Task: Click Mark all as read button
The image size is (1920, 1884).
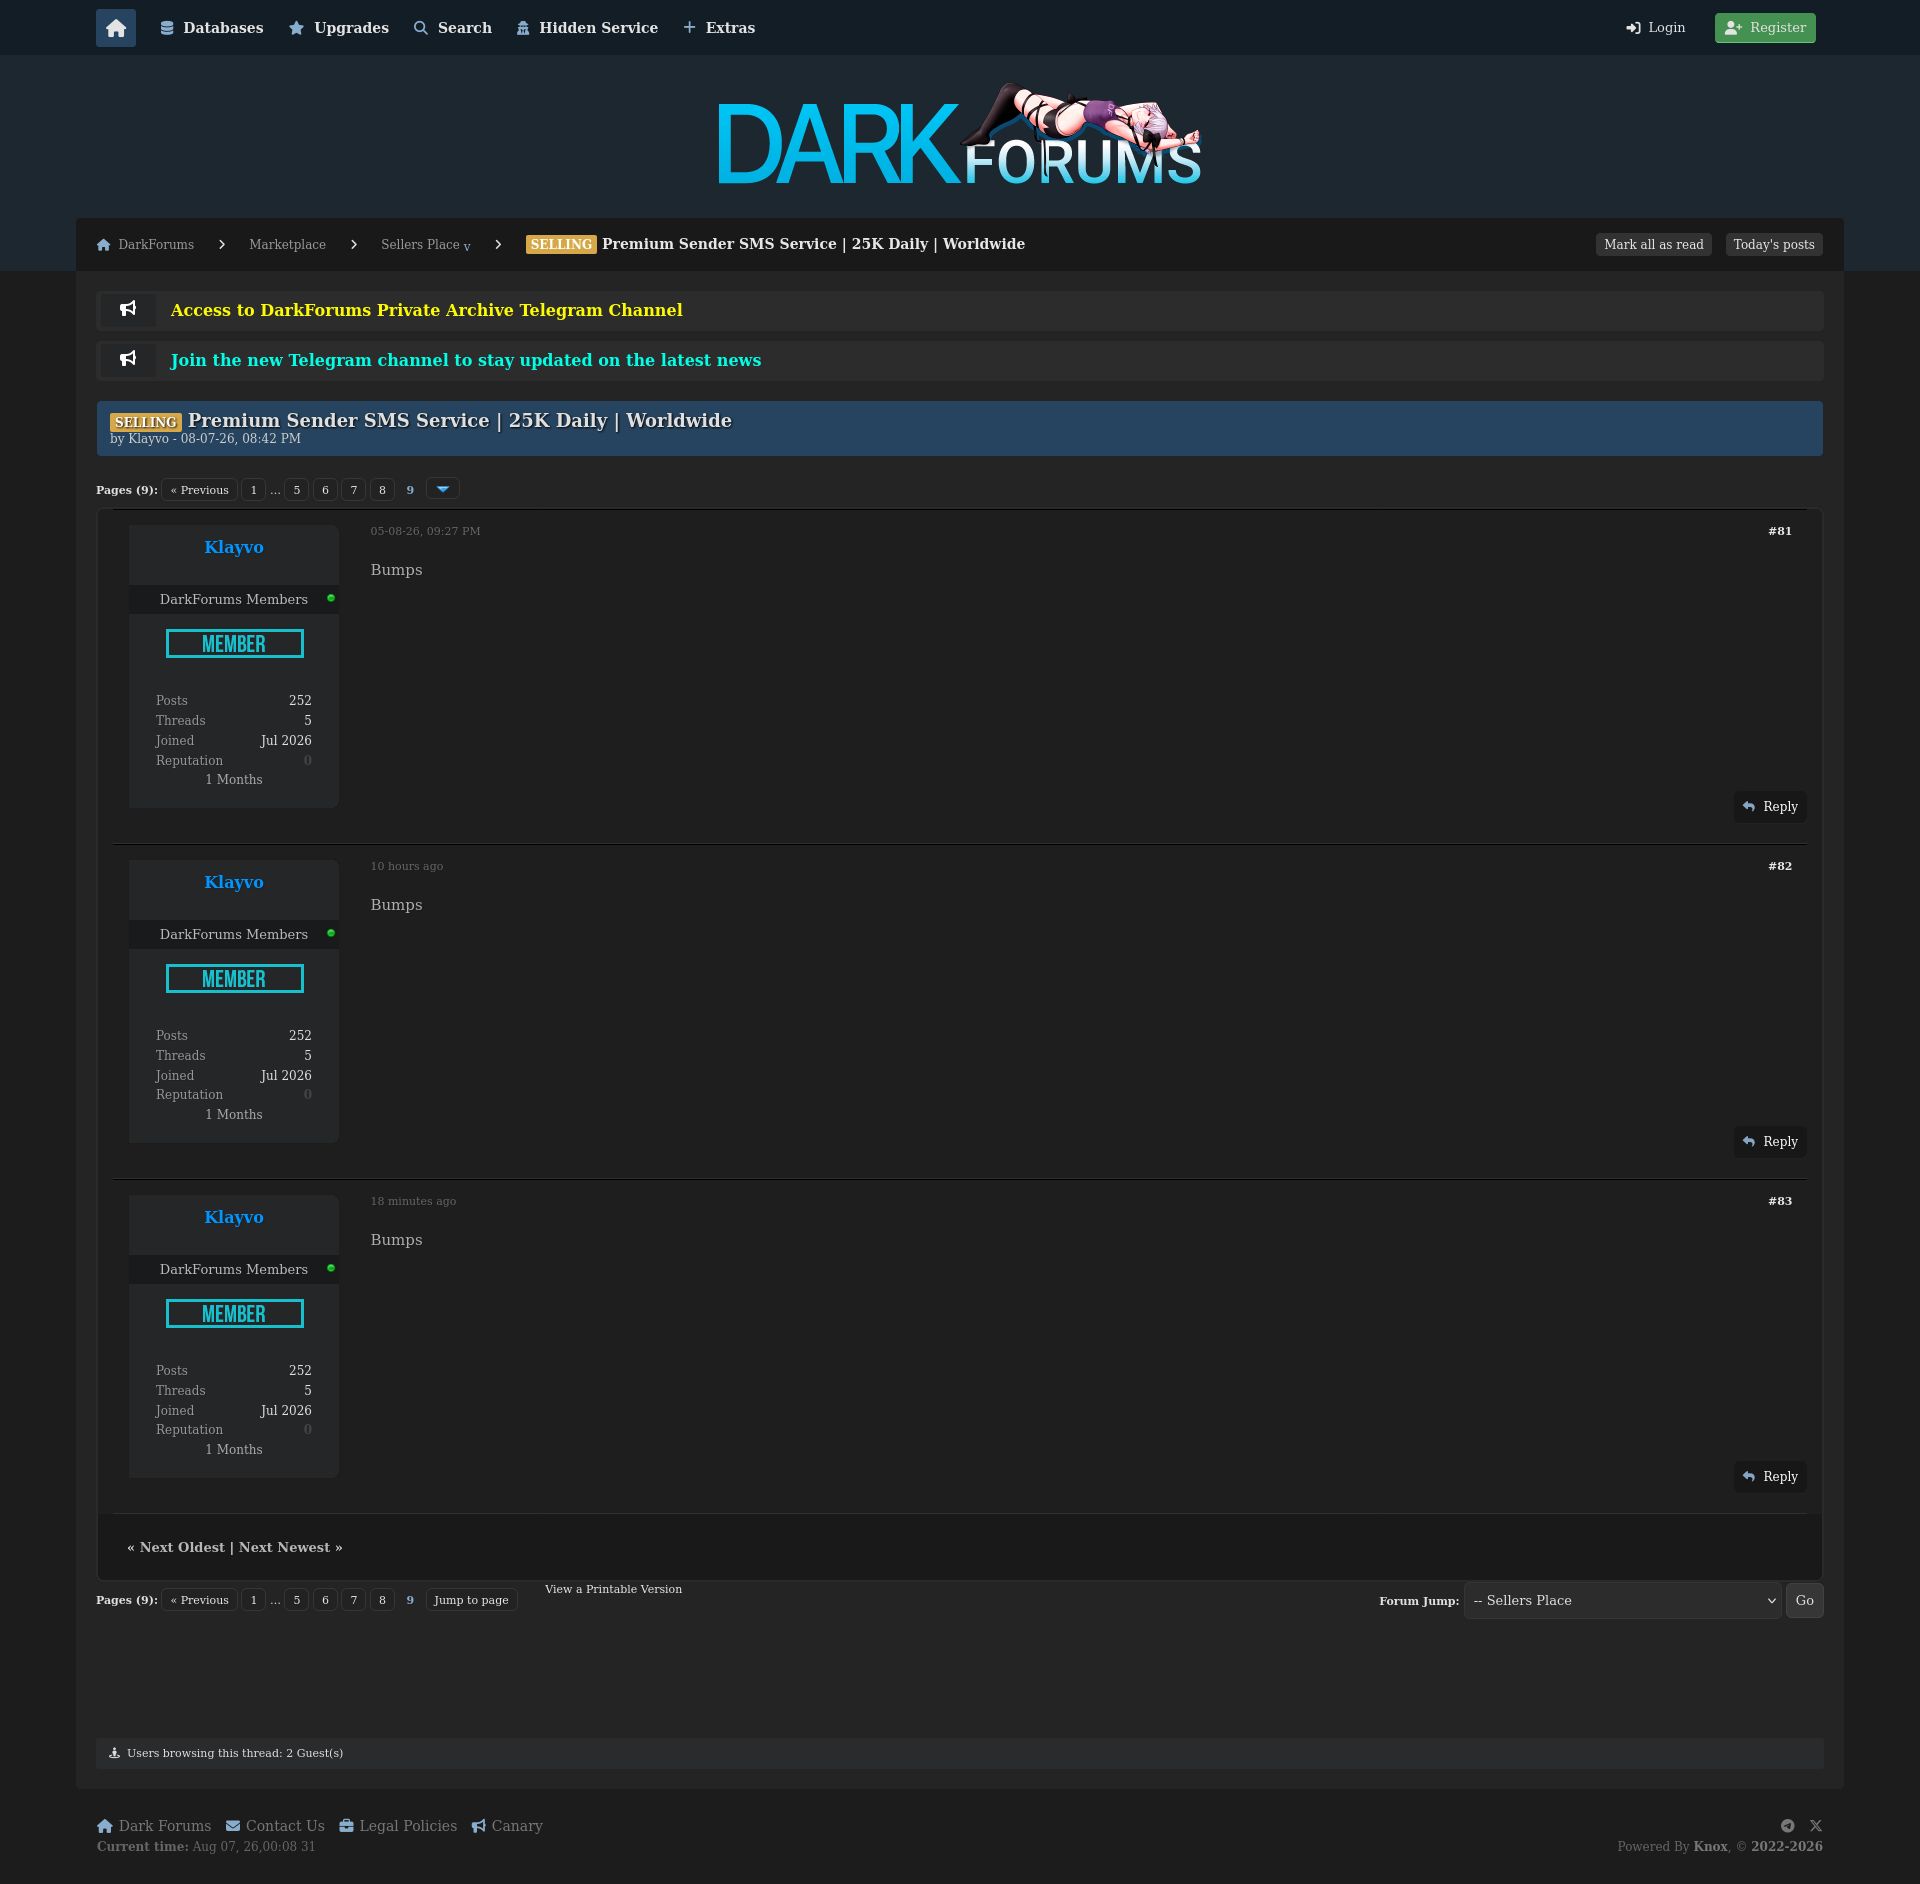Action: point(1654,245)
